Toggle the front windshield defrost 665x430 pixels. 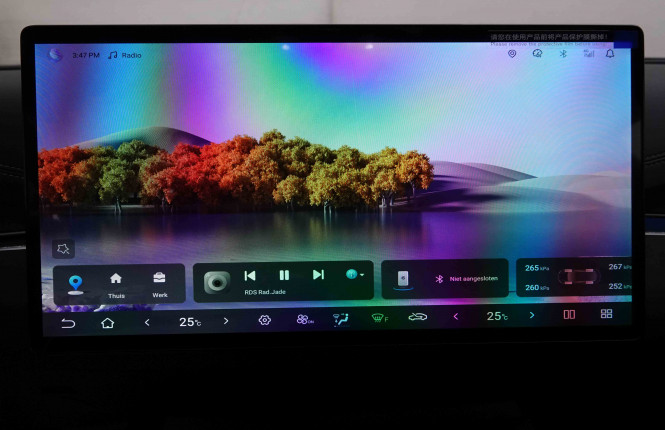coord(379,318)
